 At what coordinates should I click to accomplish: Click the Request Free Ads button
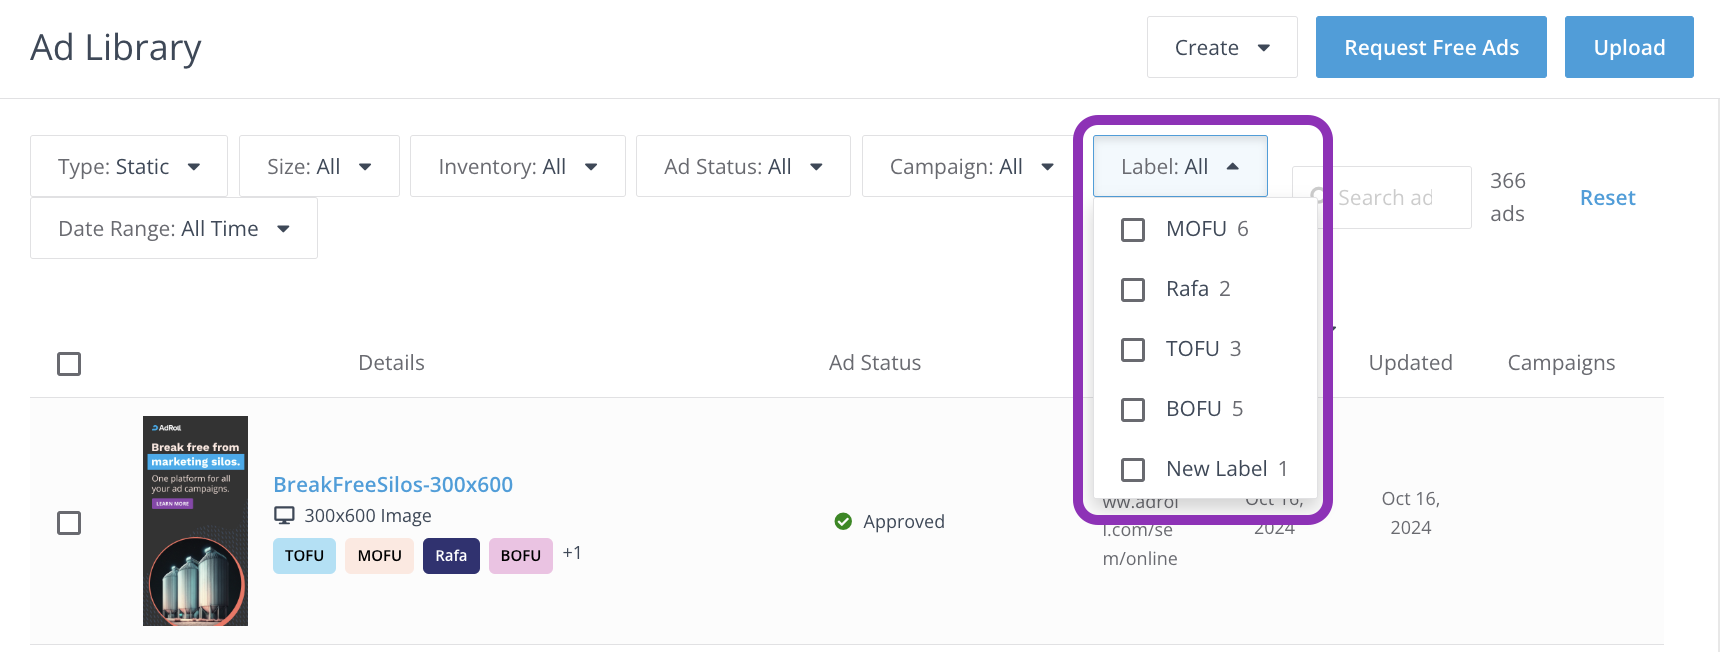tap(1430, 47)
